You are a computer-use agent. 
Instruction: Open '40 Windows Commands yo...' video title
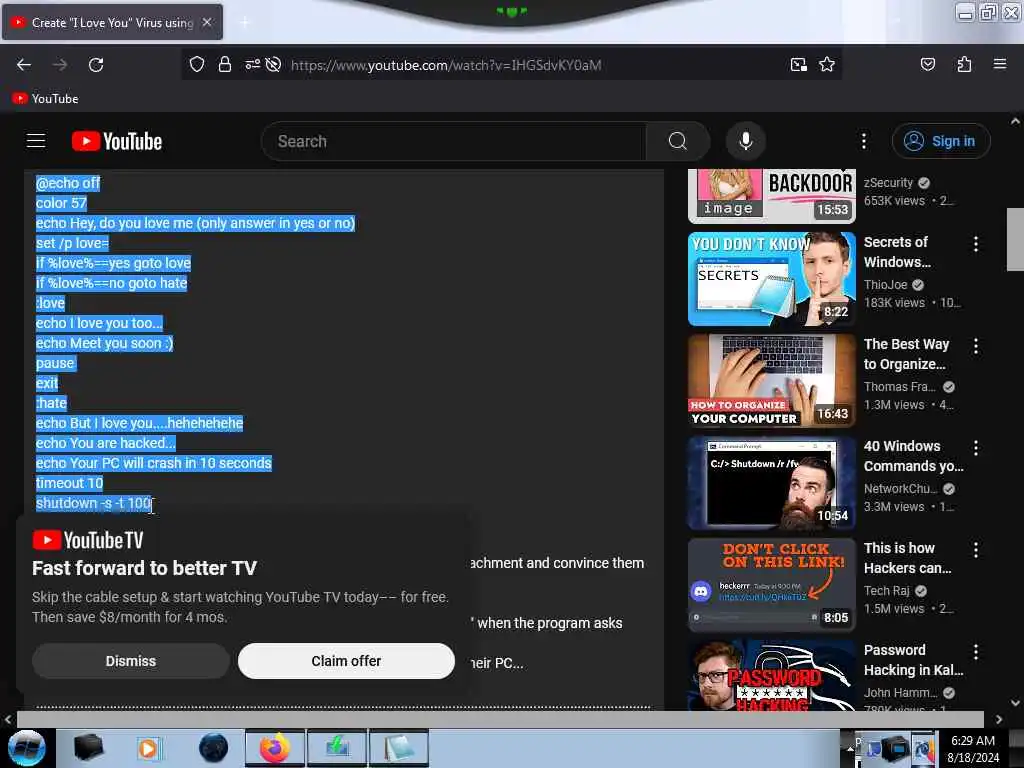click(x=913, y=456)
